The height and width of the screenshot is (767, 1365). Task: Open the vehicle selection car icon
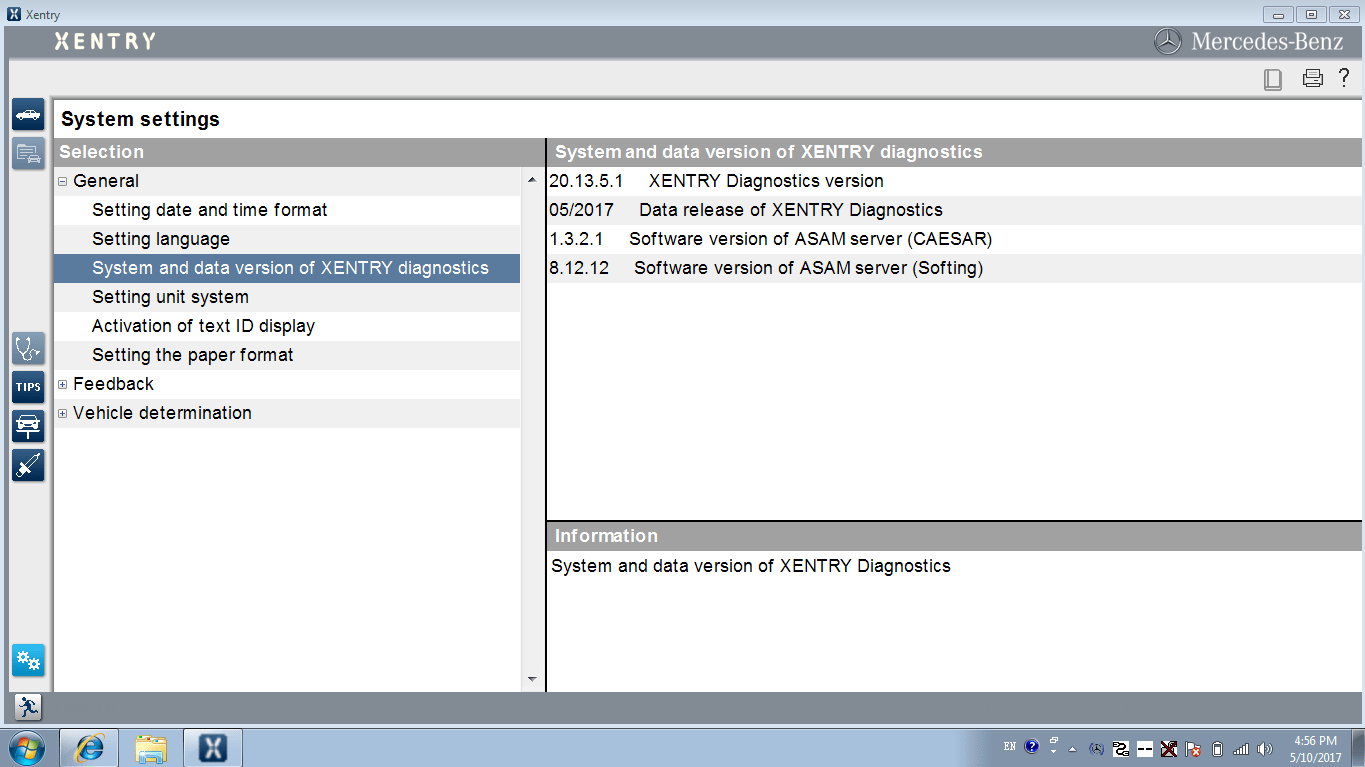point(28,114)
